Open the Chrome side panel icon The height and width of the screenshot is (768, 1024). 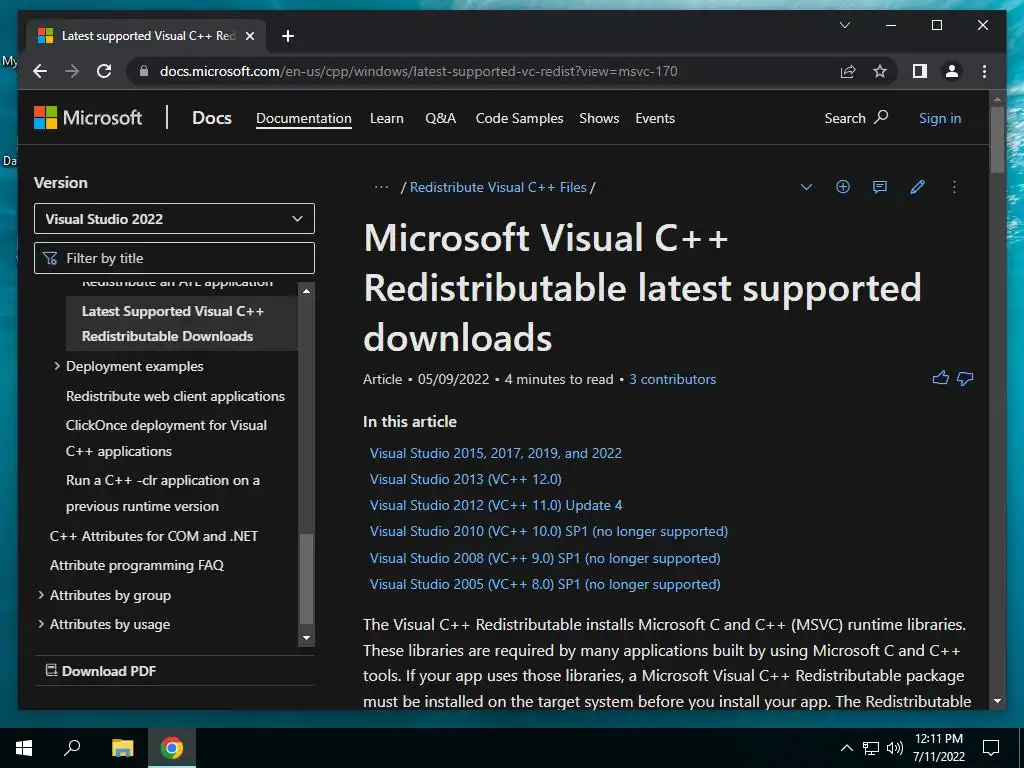(920, 71)
